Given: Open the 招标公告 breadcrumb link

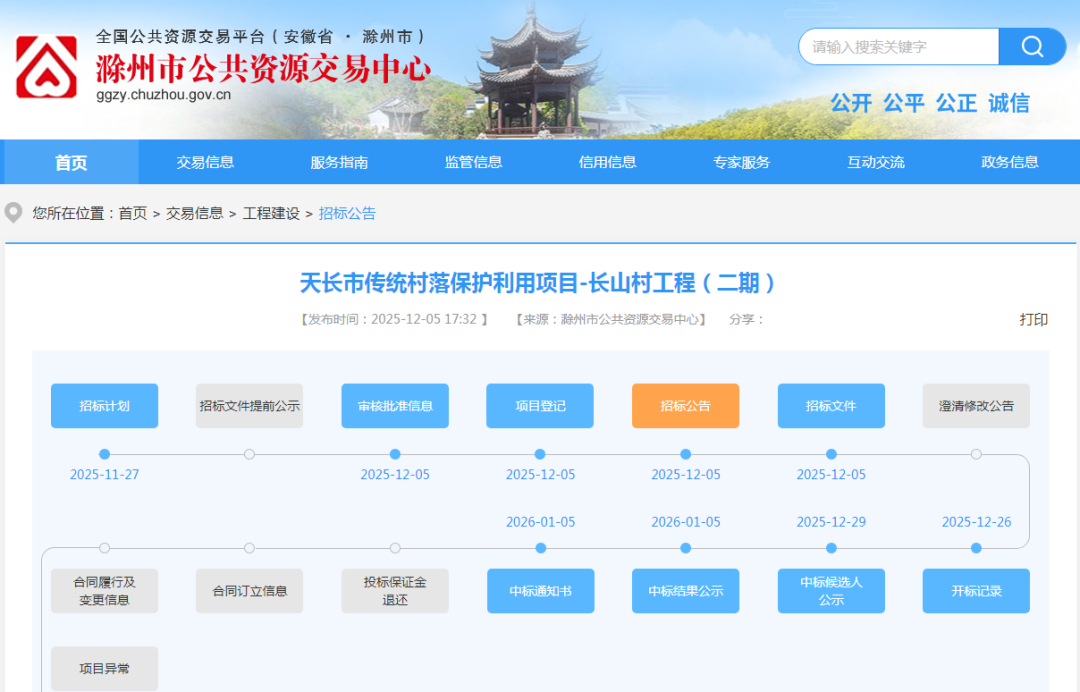Looking at the screenshot, I should 347,213.
